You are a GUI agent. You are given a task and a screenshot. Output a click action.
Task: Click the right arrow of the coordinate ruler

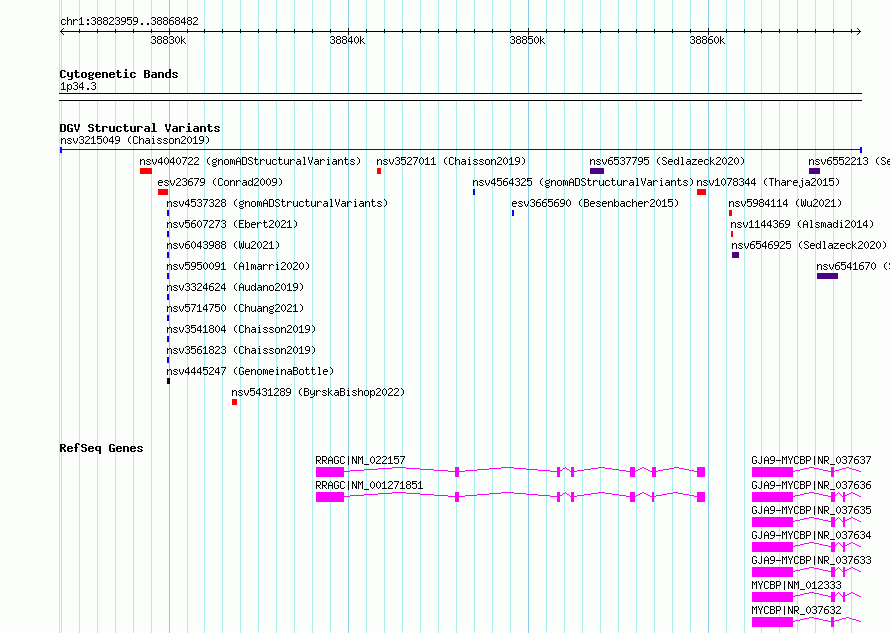[859, 31]
